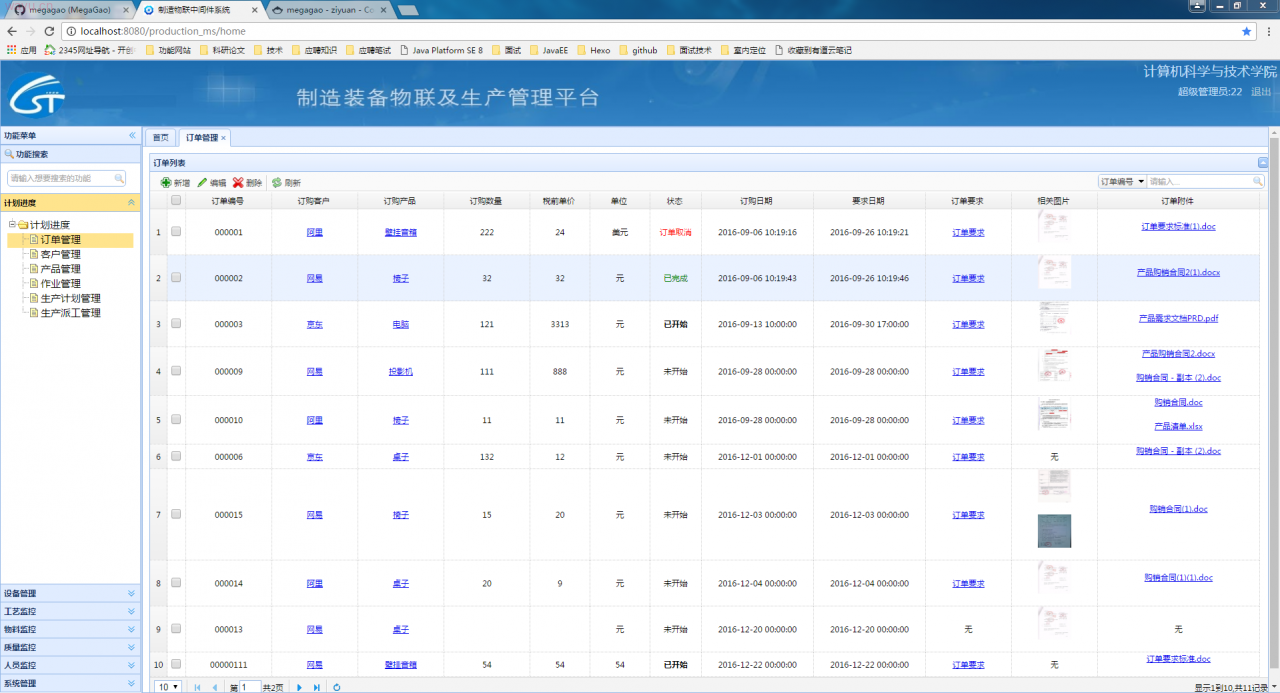The image size is (1280, 693).
Task: Click the red X 删除 delete icon
Action: pos(238,183)
